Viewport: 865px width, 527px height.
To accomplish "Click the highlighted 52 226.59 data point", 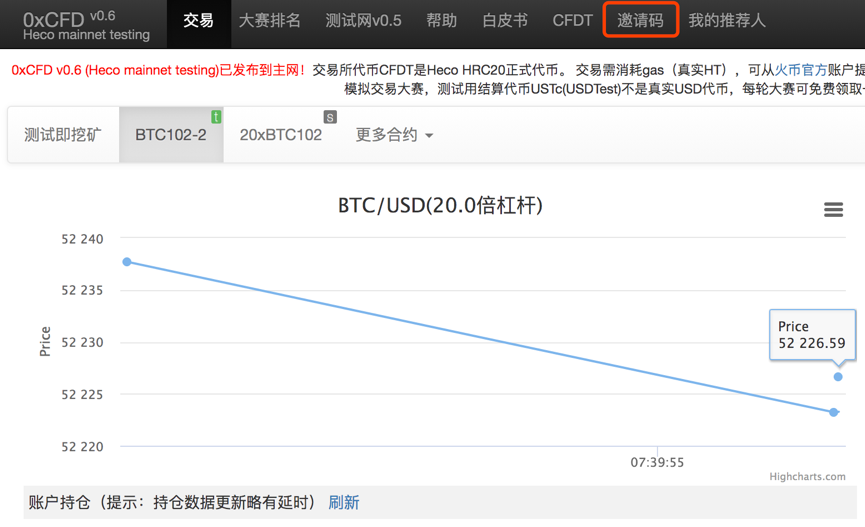I will 838,377.
